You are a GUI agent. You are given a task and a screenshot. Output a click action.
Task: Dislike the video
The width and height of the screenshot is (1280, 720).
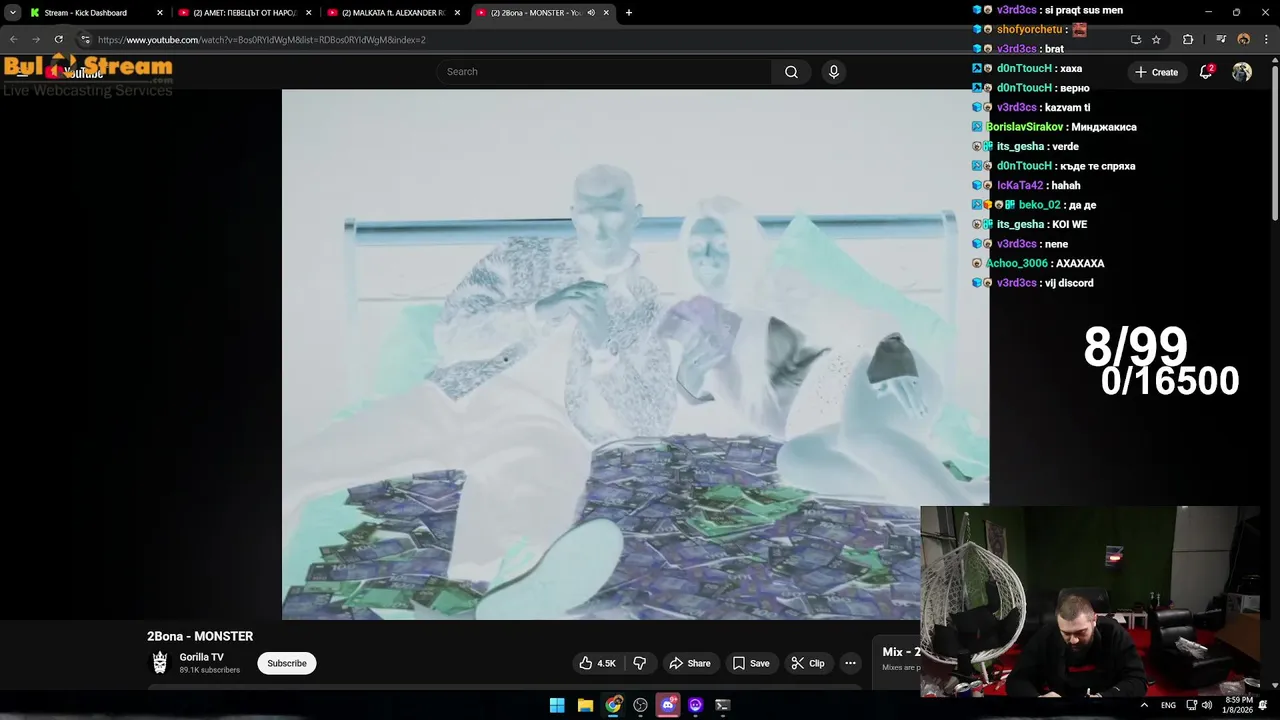tap(640, 663)
